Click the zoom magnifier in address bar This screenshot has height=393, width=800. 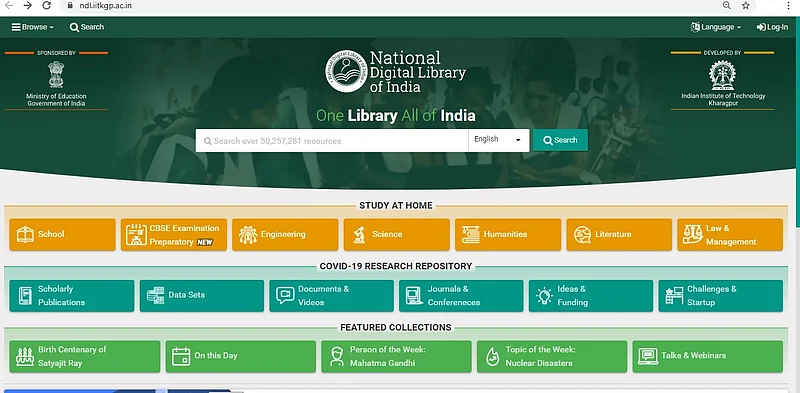(727, 5)
